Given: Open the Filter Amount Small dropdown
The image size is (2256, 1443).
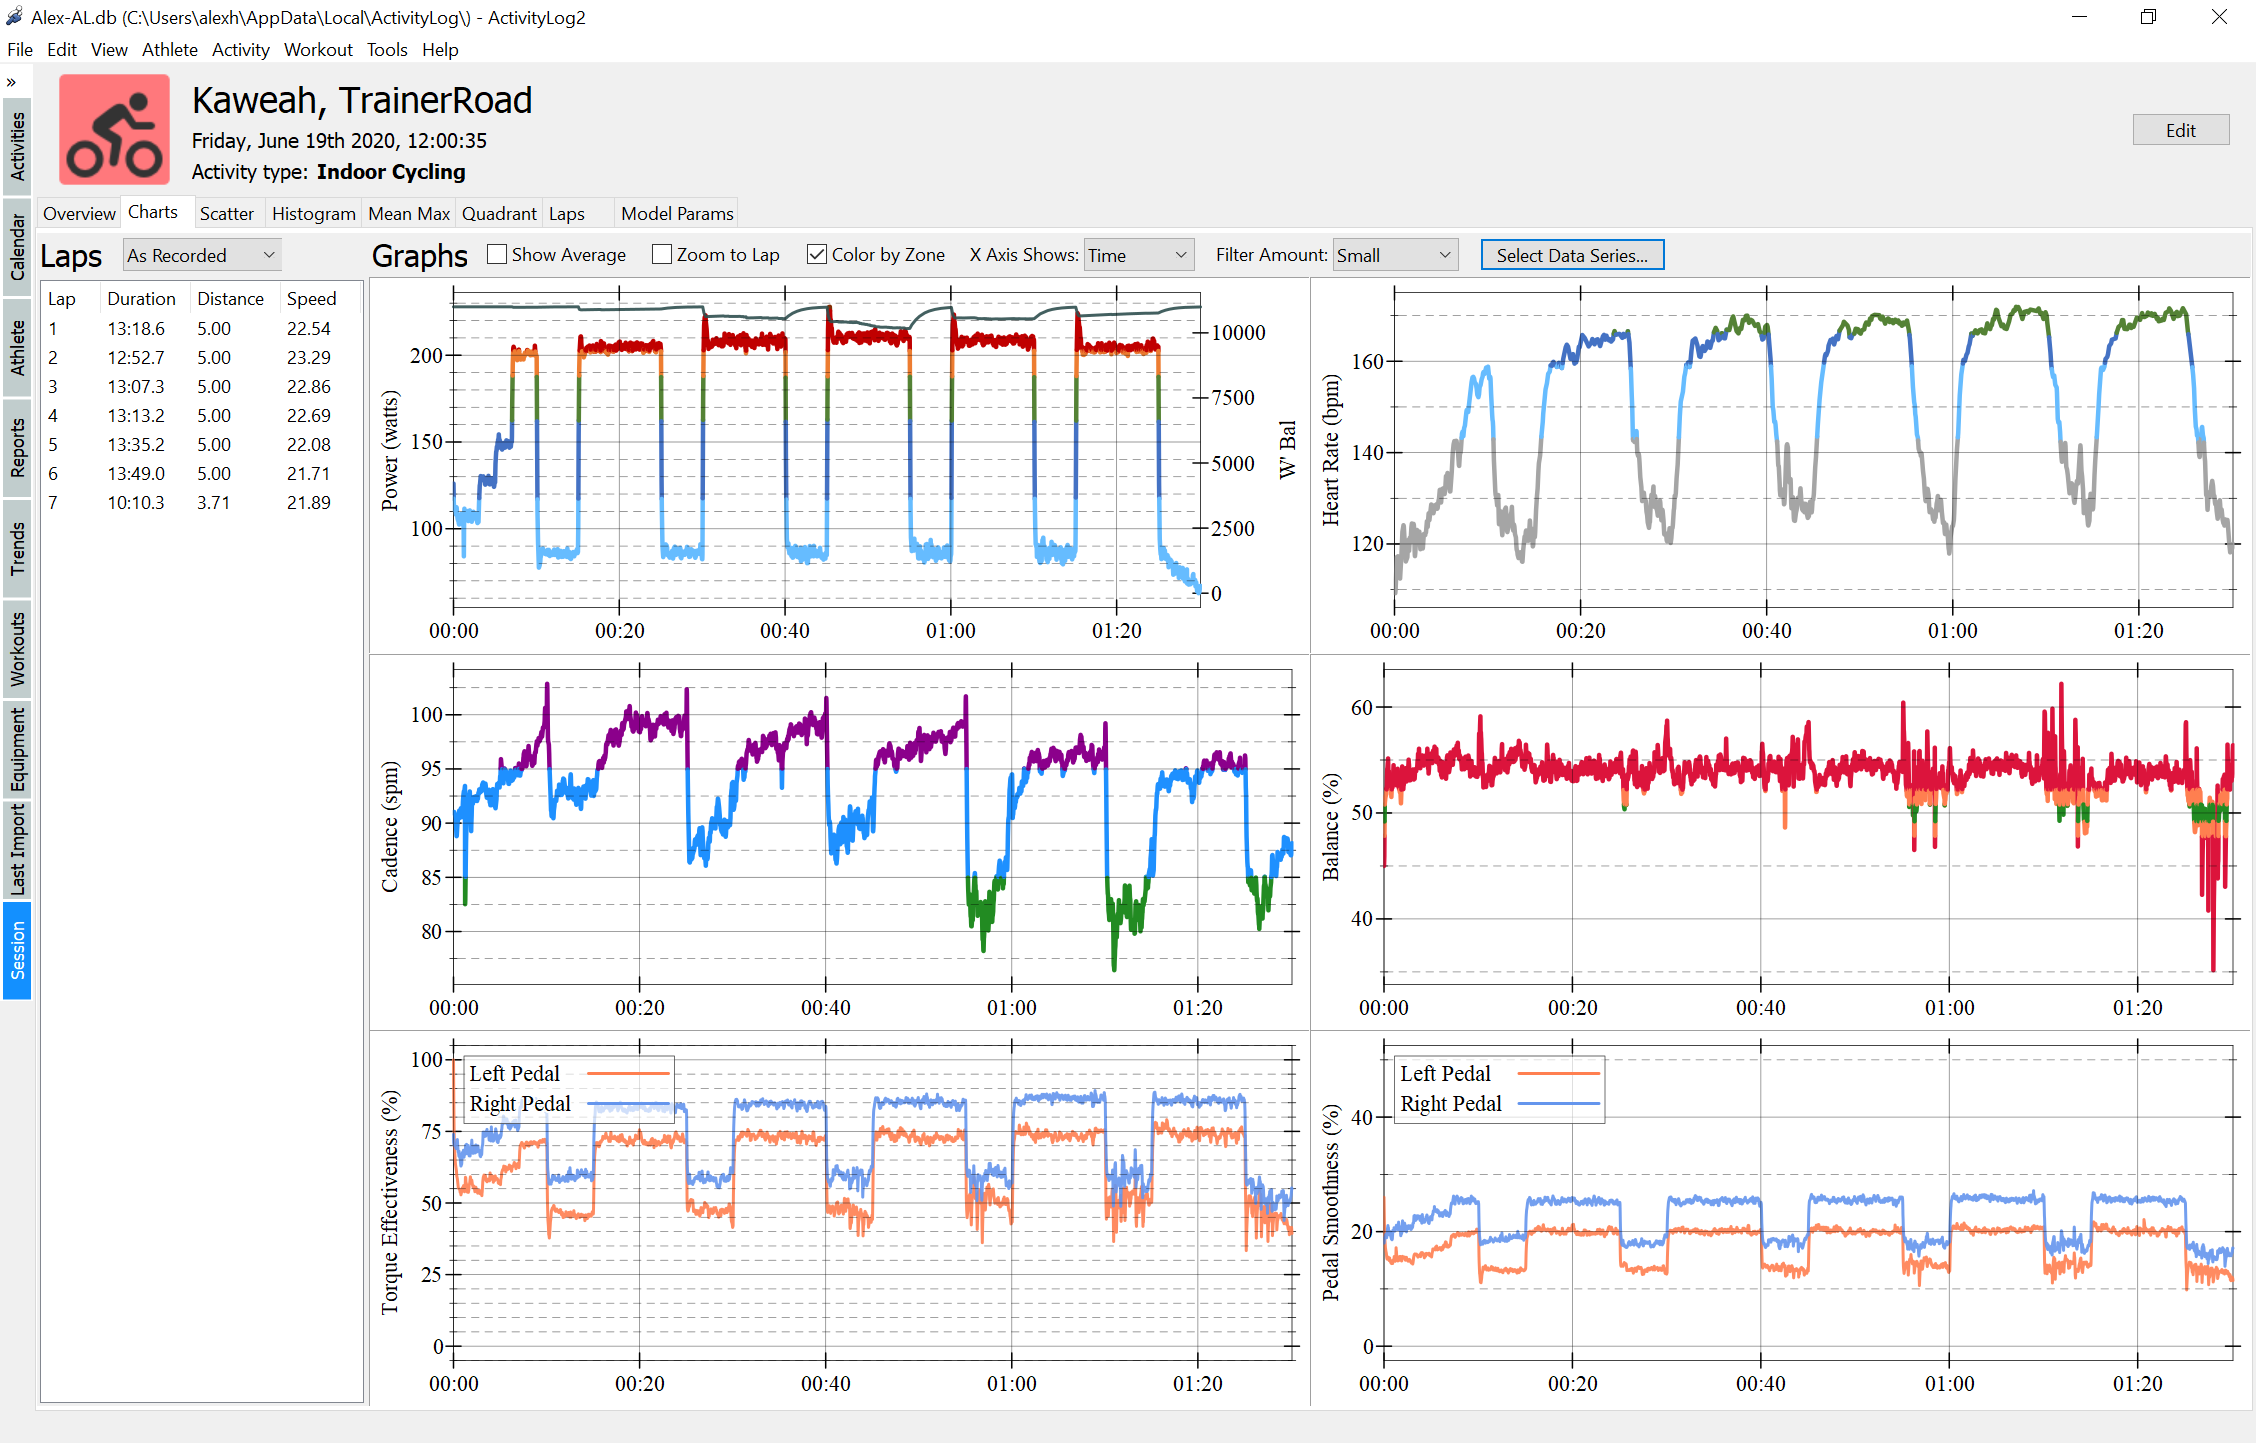Looking at the screenshot, I should click(x=1394, y=256).
